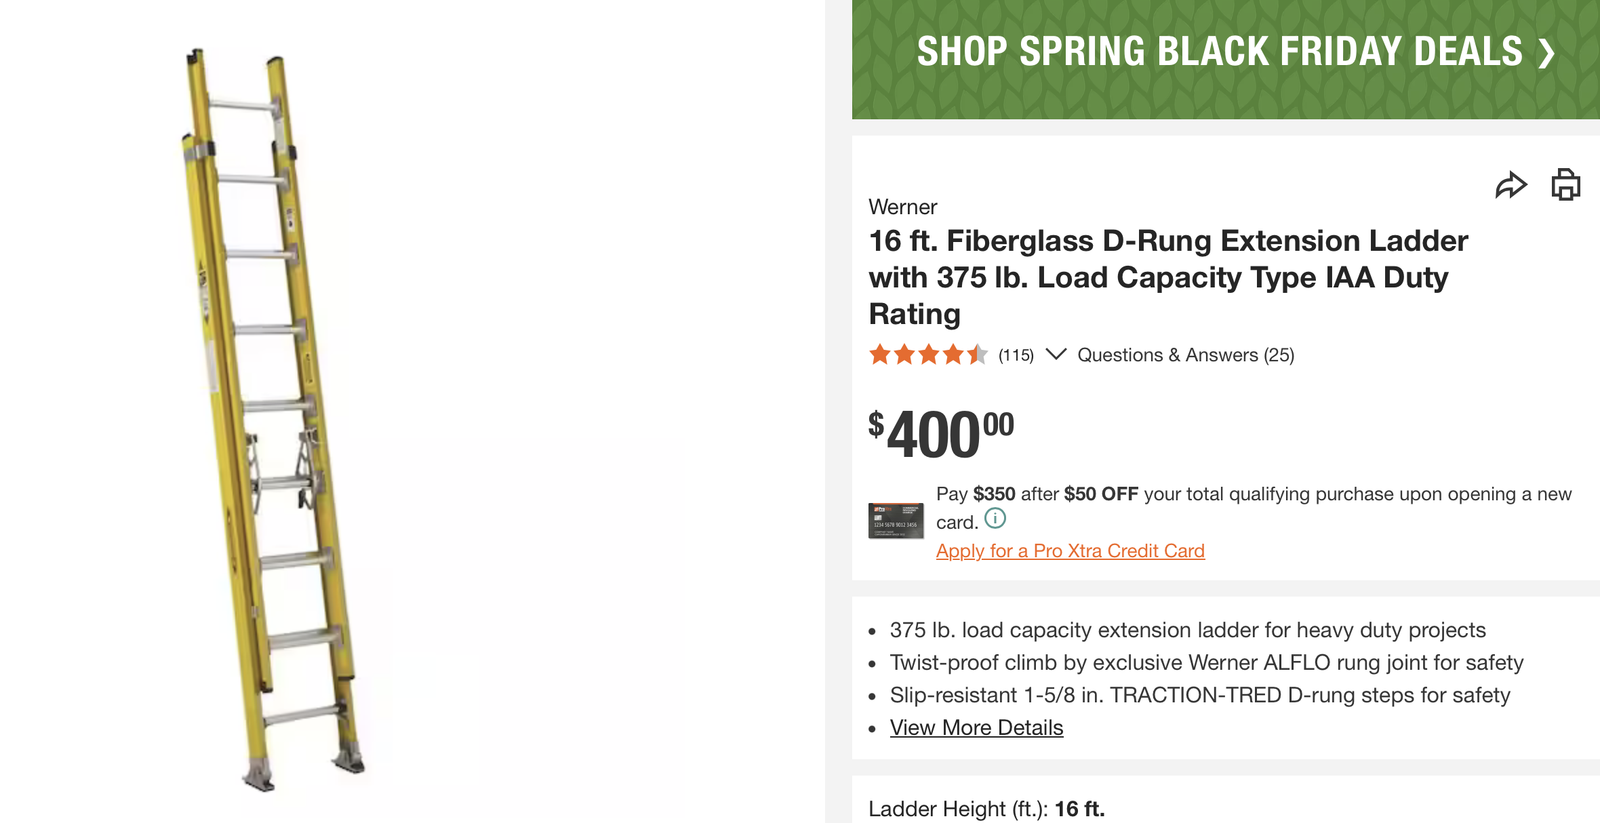Click the Slip-resistant TRACTION-TRED bullet
The width and height of the screenshot is (1600, 823).
pyautogui.click(x=1199, y=695)
